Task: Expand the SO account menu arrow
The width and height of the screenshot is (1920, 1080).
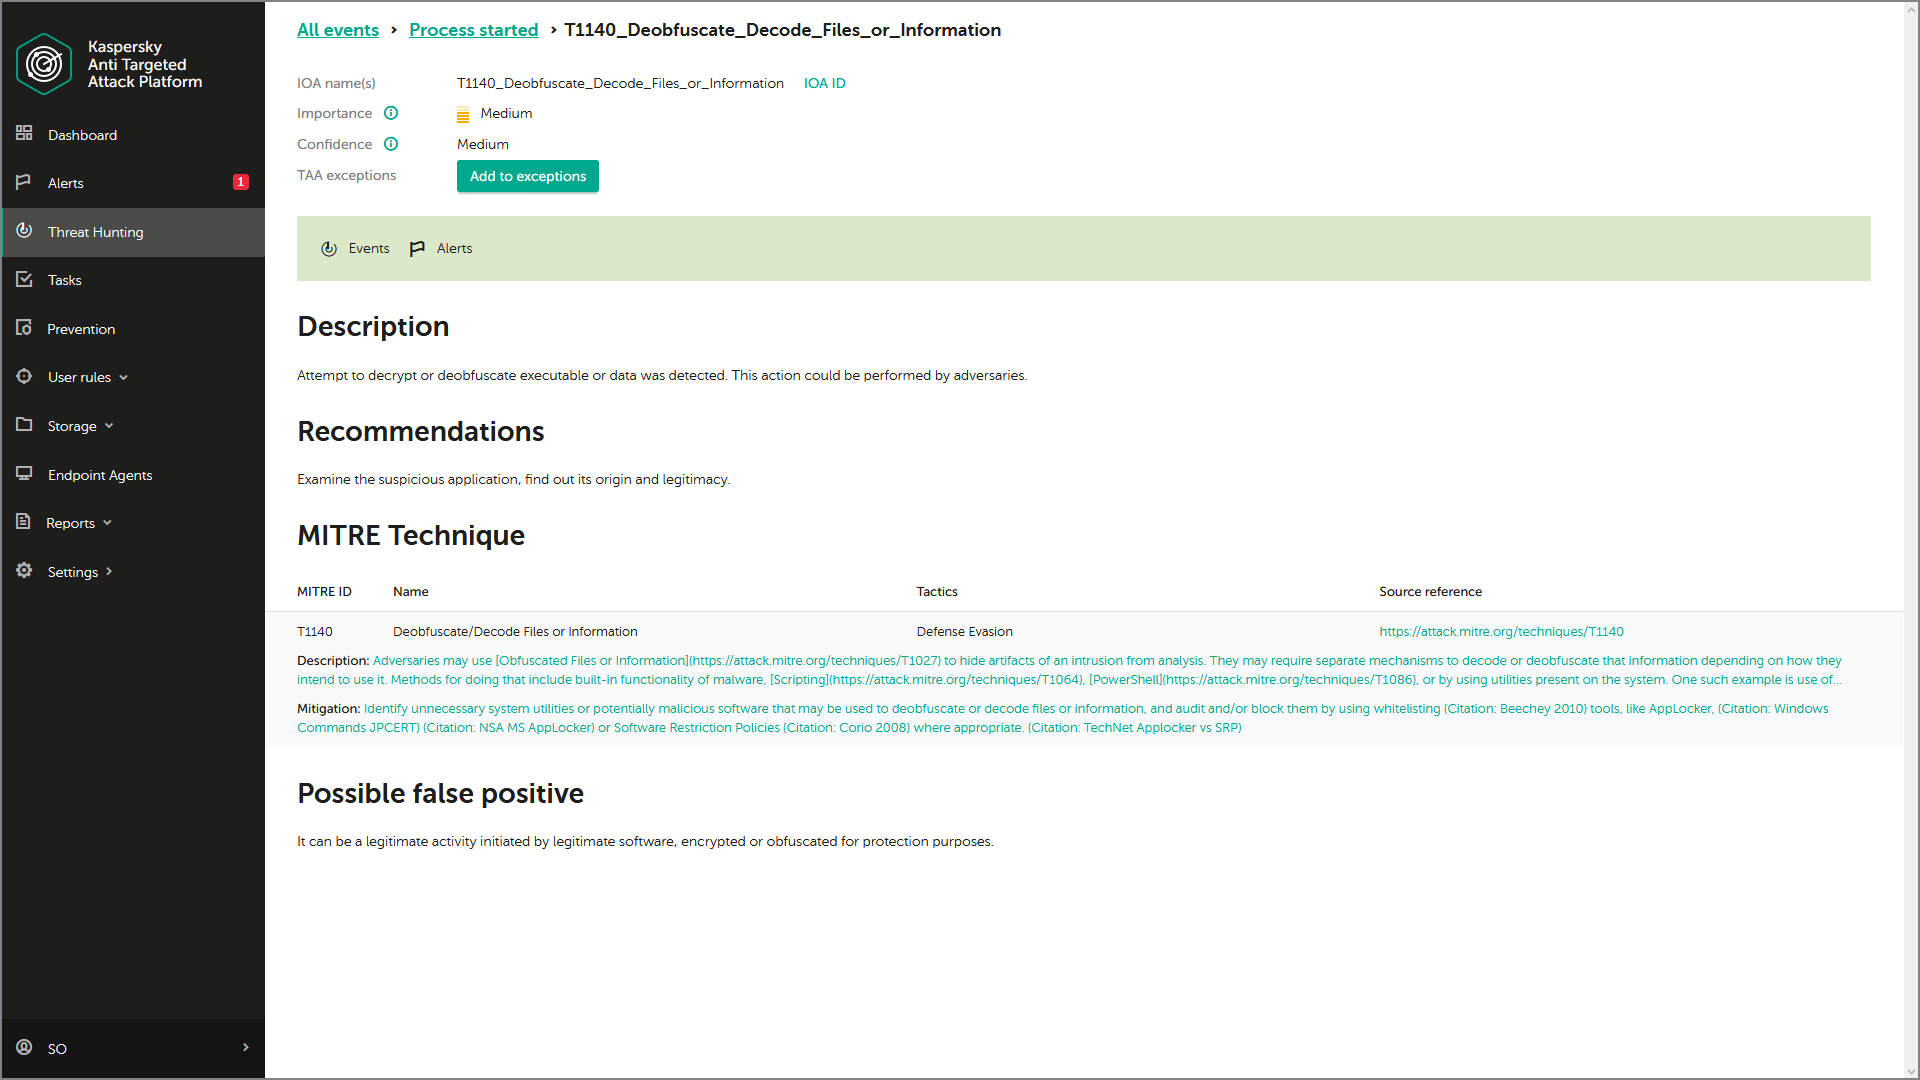Action: pyautogui.click(x=246, y=1047)
